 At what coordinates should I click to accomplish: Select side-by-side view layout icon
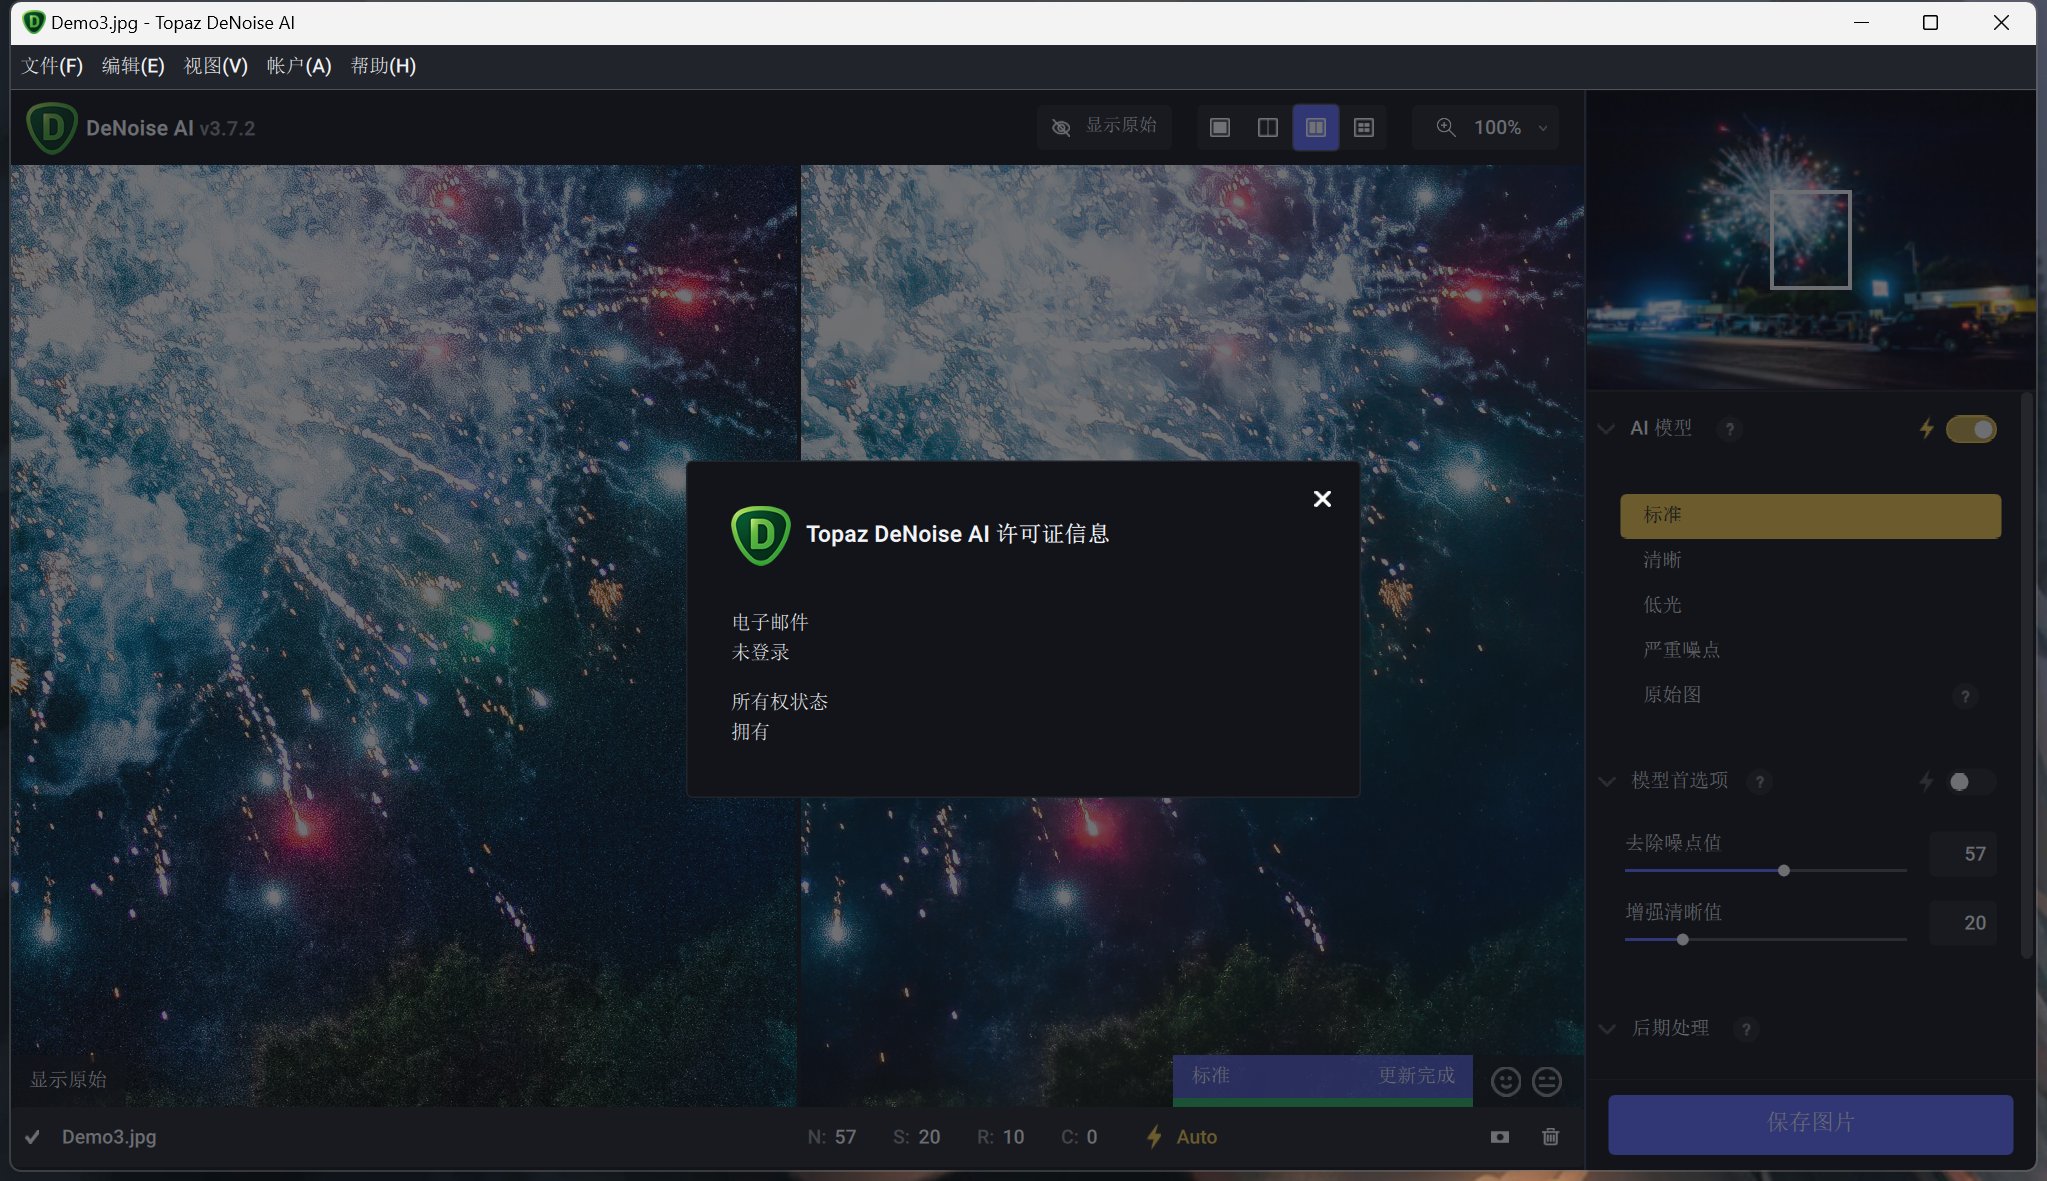pyautogui.click(x=1316, y=127)
